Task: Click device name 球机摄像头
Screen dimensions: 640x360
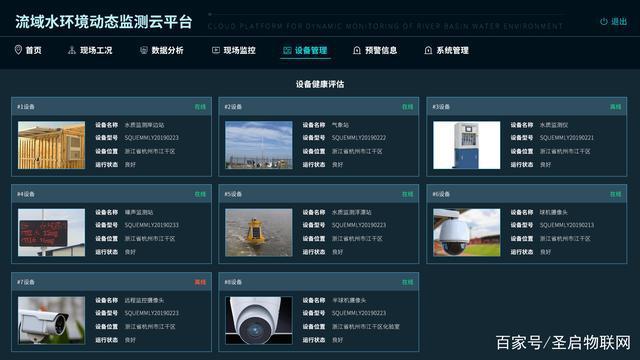Action: [x=553, y=212]
